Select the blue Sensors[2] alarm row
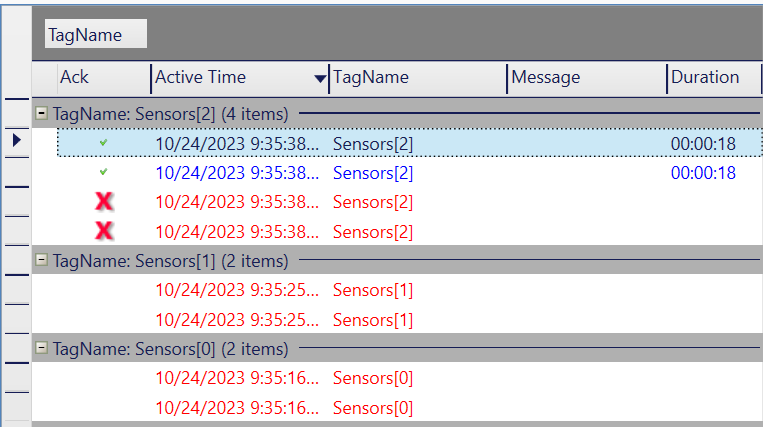The width and height of the screenshot is (763, 429). pyautogui.click(x=410, y=173)
